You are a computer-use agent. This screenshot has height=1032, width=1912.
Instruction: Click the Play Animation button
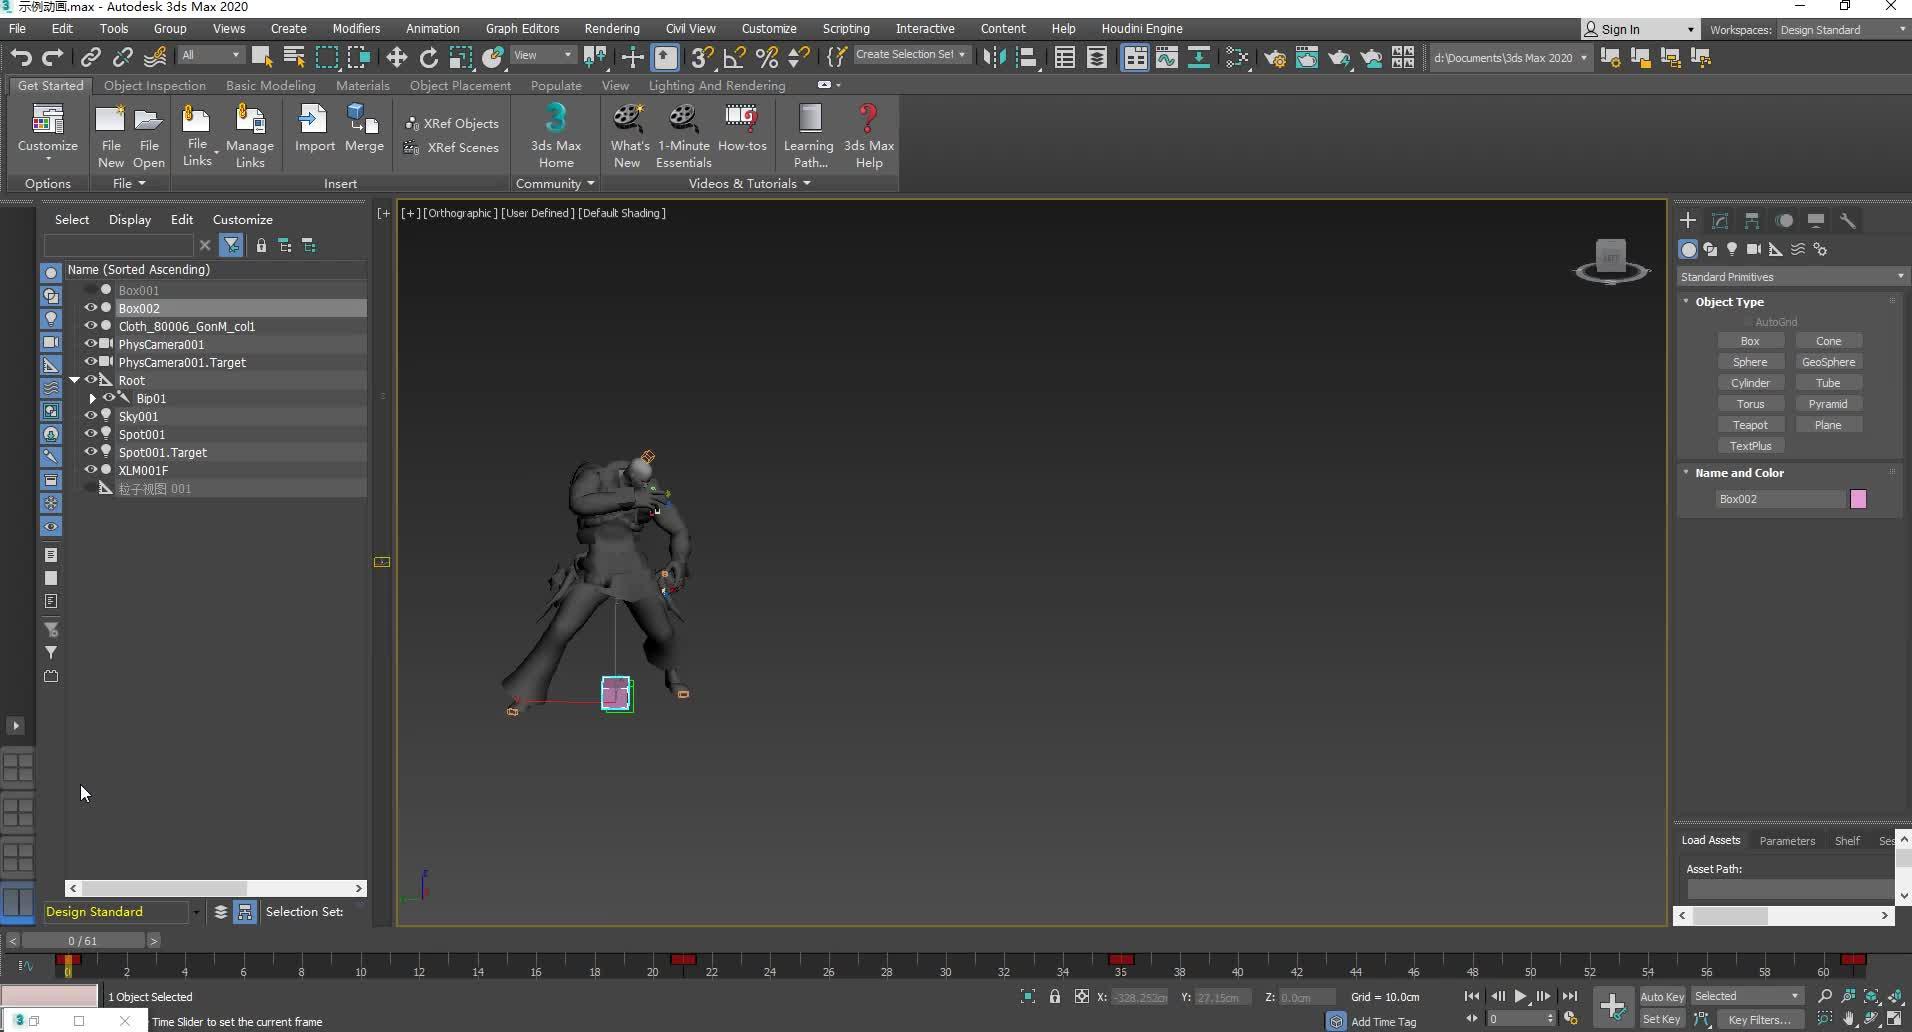pos(1520,996)
